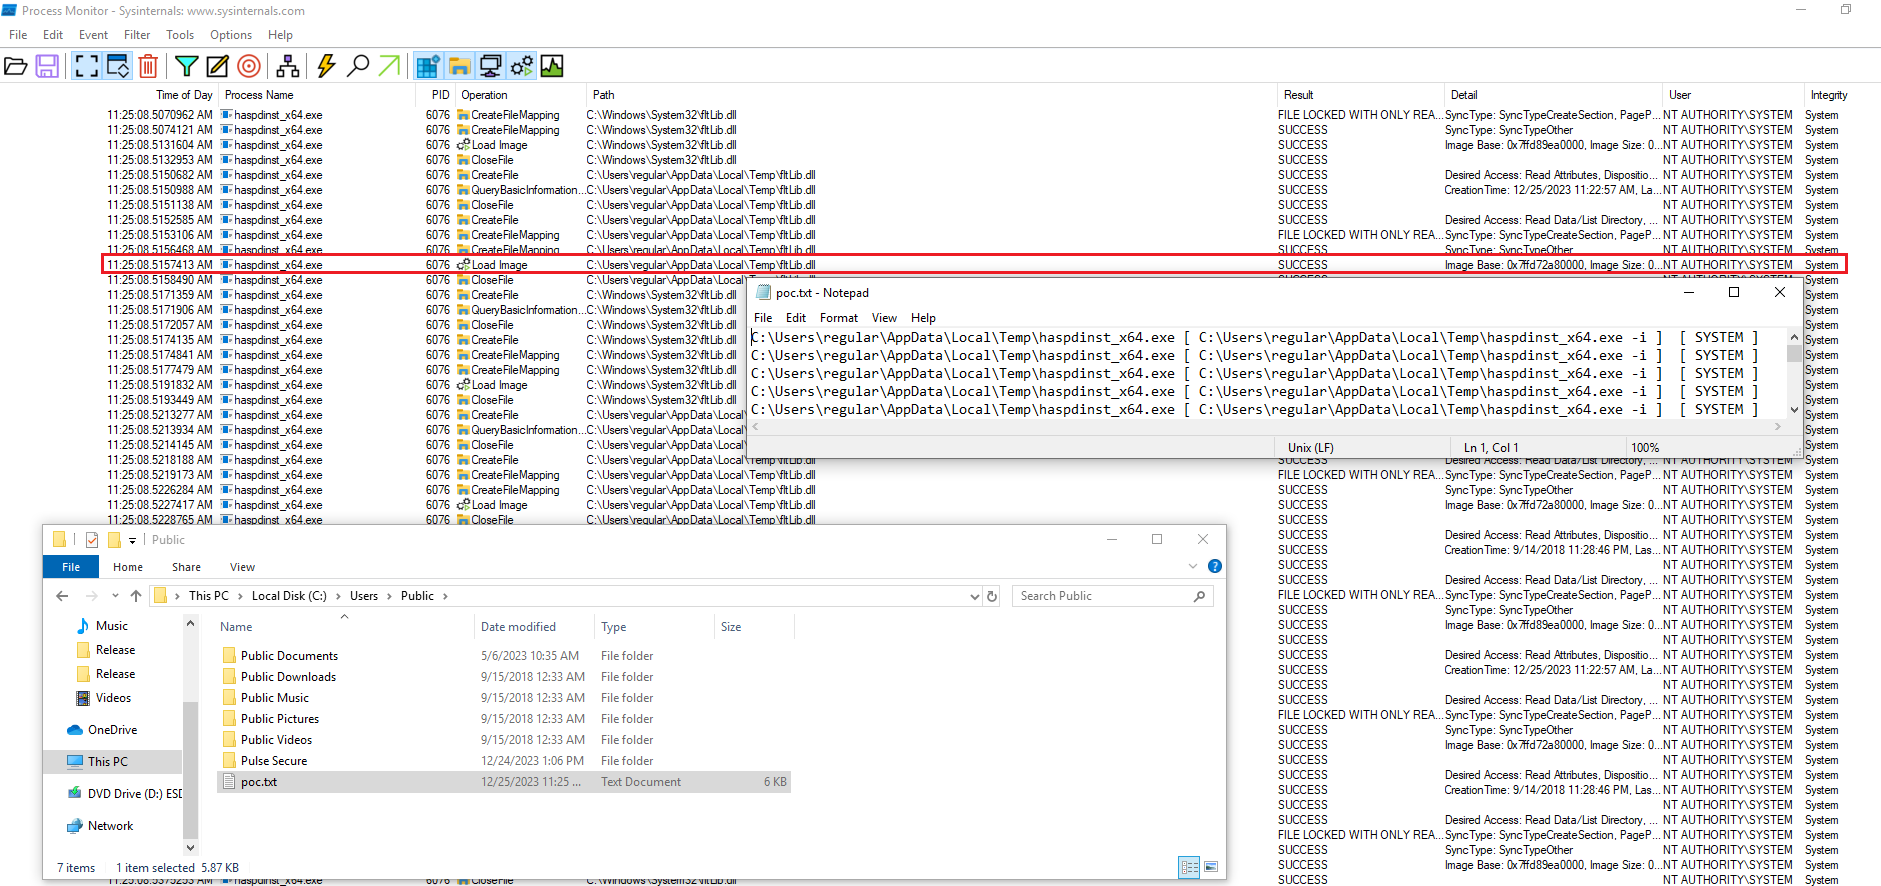Image resolution: width=1881 pixels, height=886 pixels.
Task: Open Process Monitor's Tools menu
Action: (180, 35)
